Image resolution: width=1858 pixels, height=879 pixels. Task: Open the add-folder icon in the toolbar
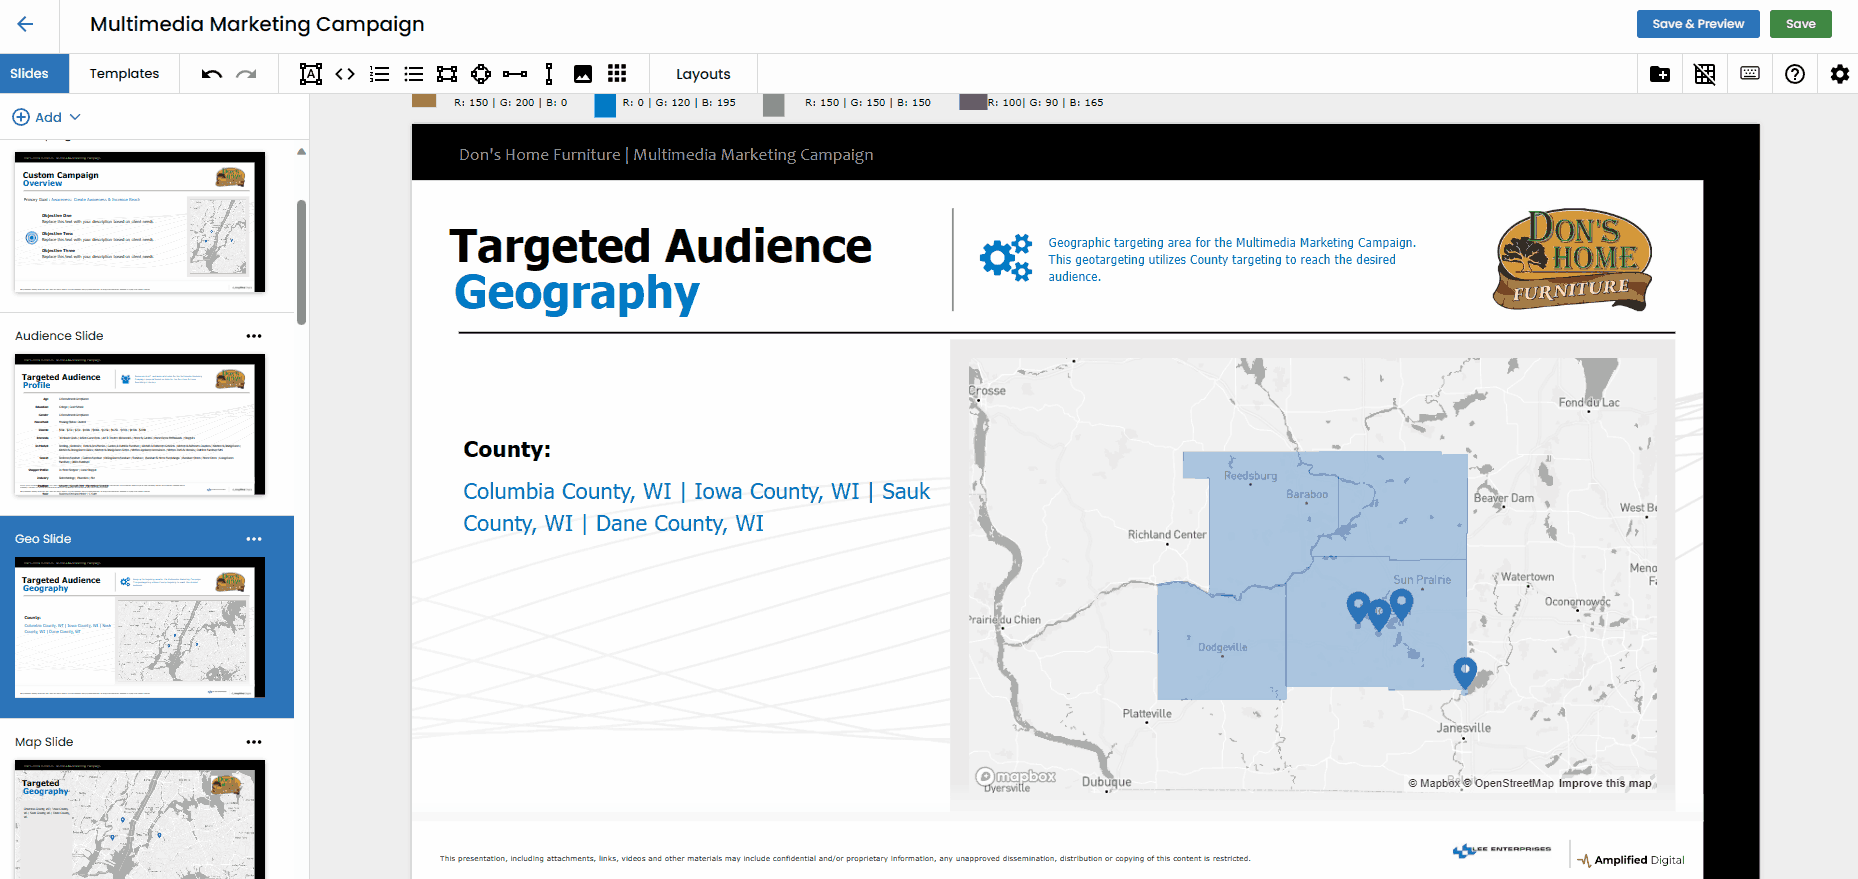point(1660,74)
